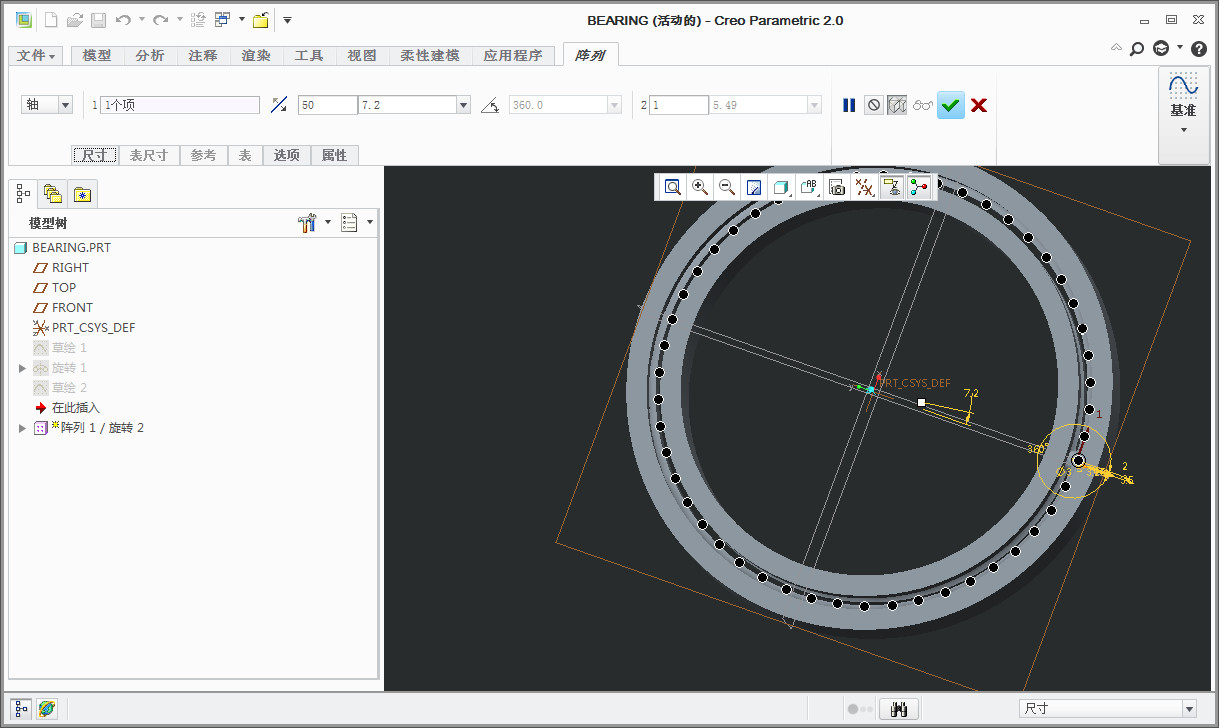Toggle the no-preview mode button
The image size is (1219, 728).
tap(874, 105)
